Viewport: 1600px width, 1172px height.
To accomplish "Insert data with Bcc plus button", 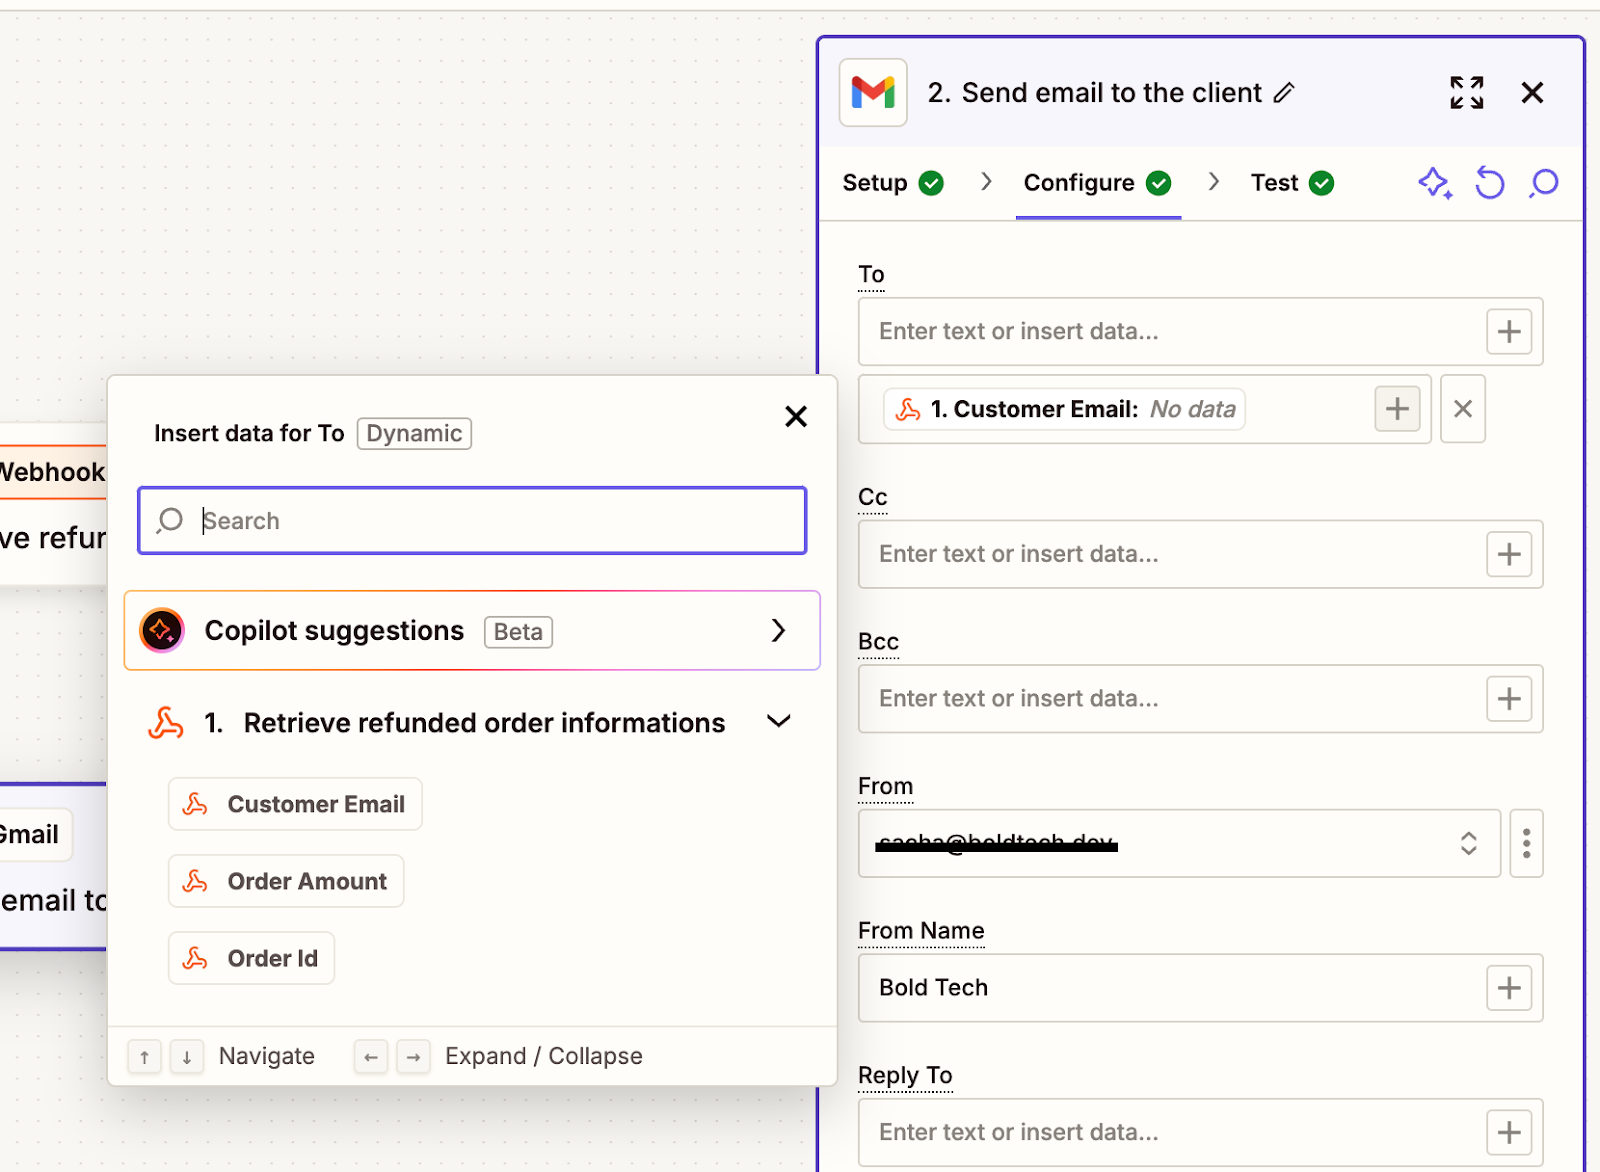I will click(x=1509, y=698).
